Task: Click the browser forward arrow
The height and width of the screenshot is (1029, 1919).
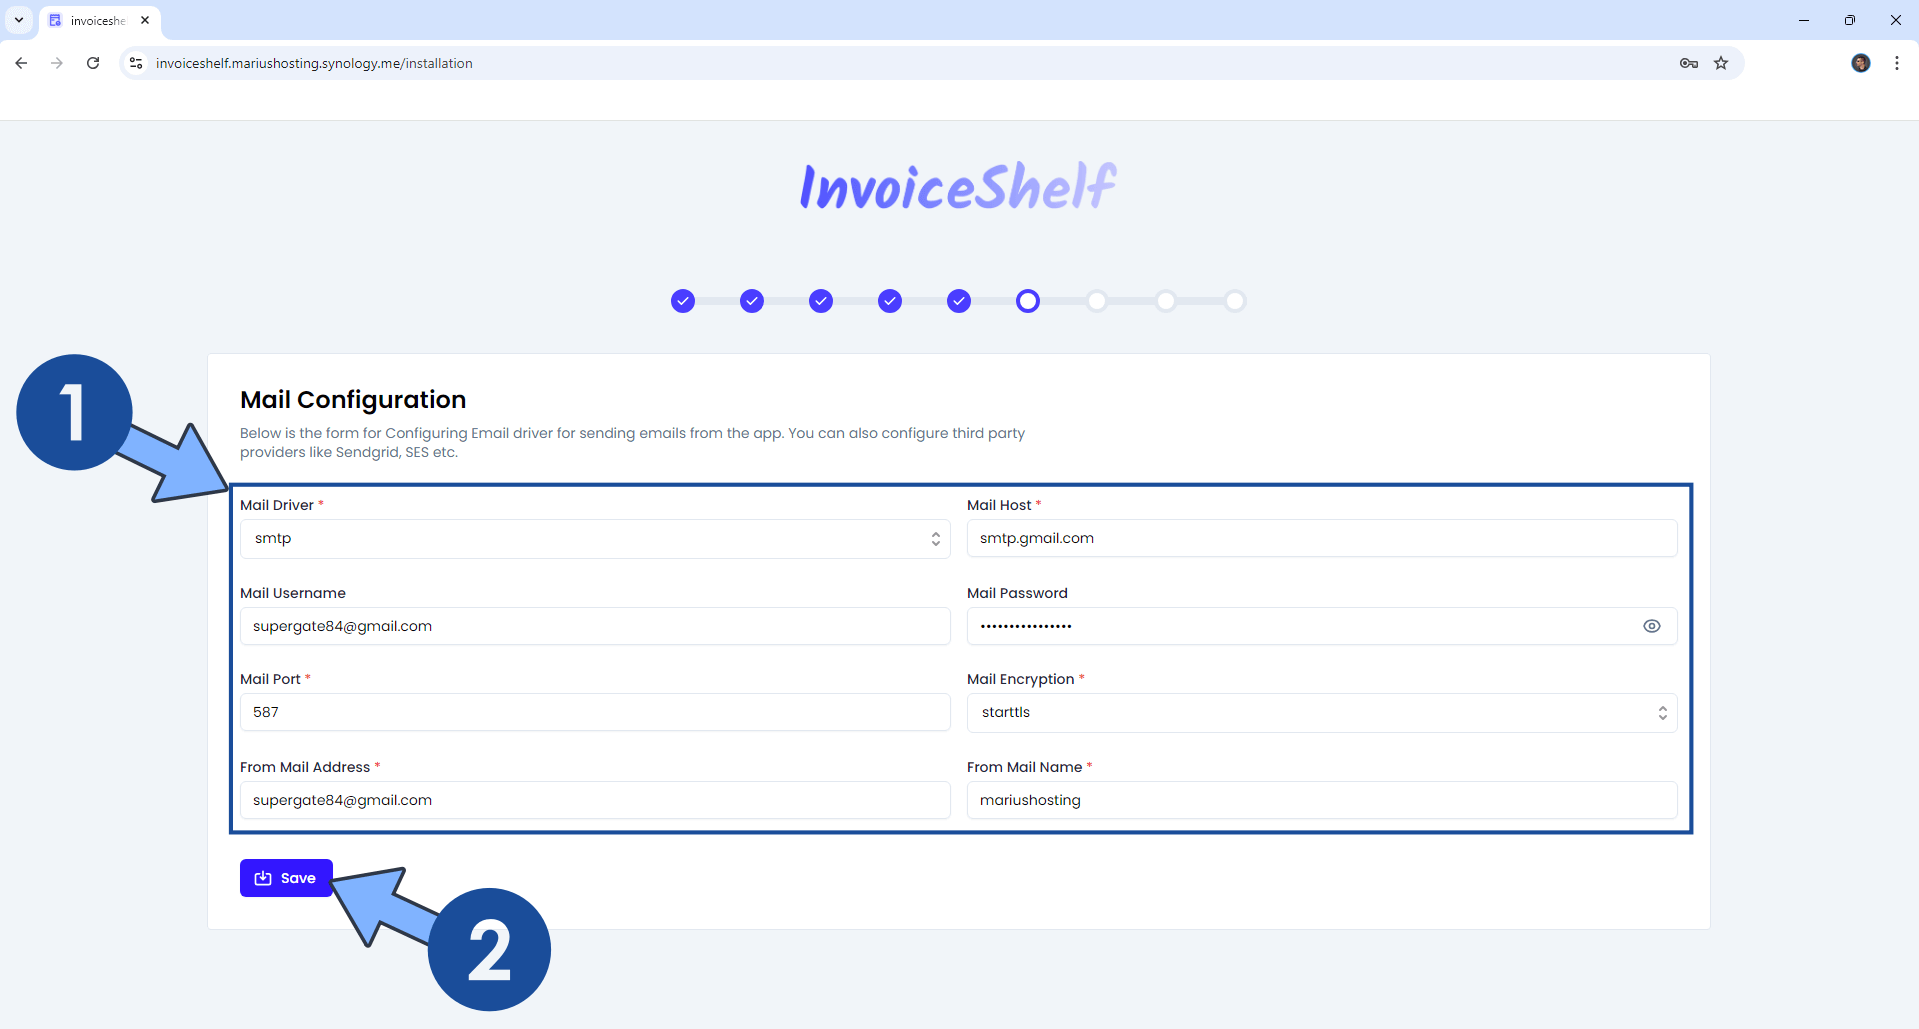Action: point(57,63)
